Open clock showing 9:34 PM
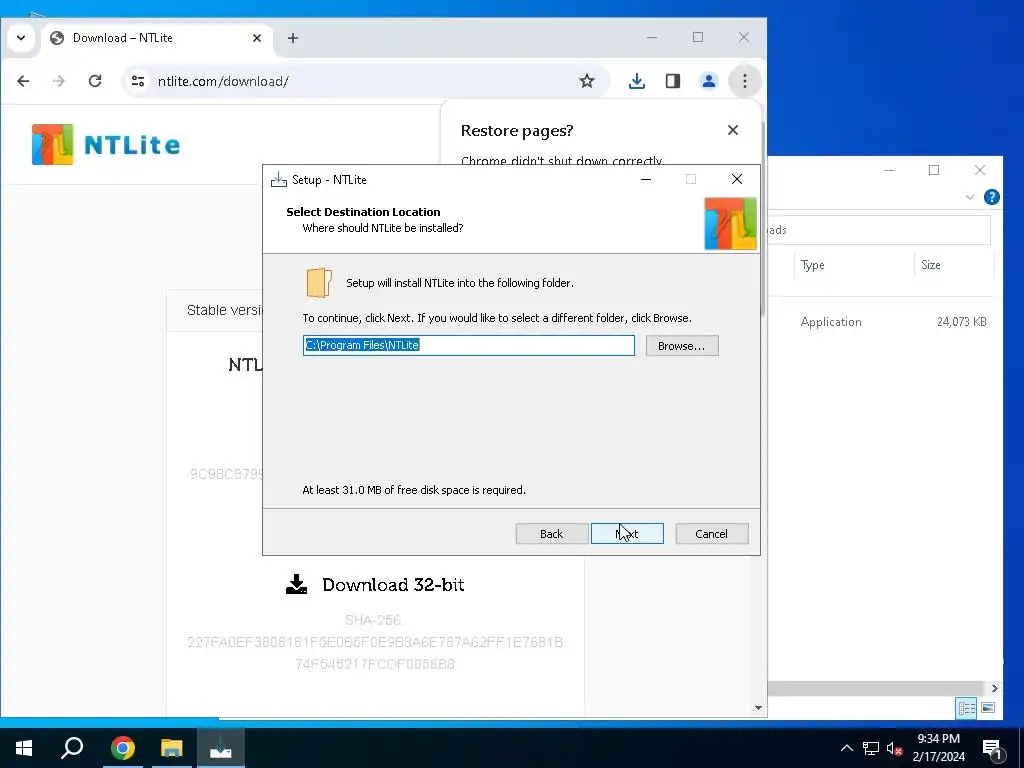Viewport: 1024px width, 768px height. click(x=938, y=748)
